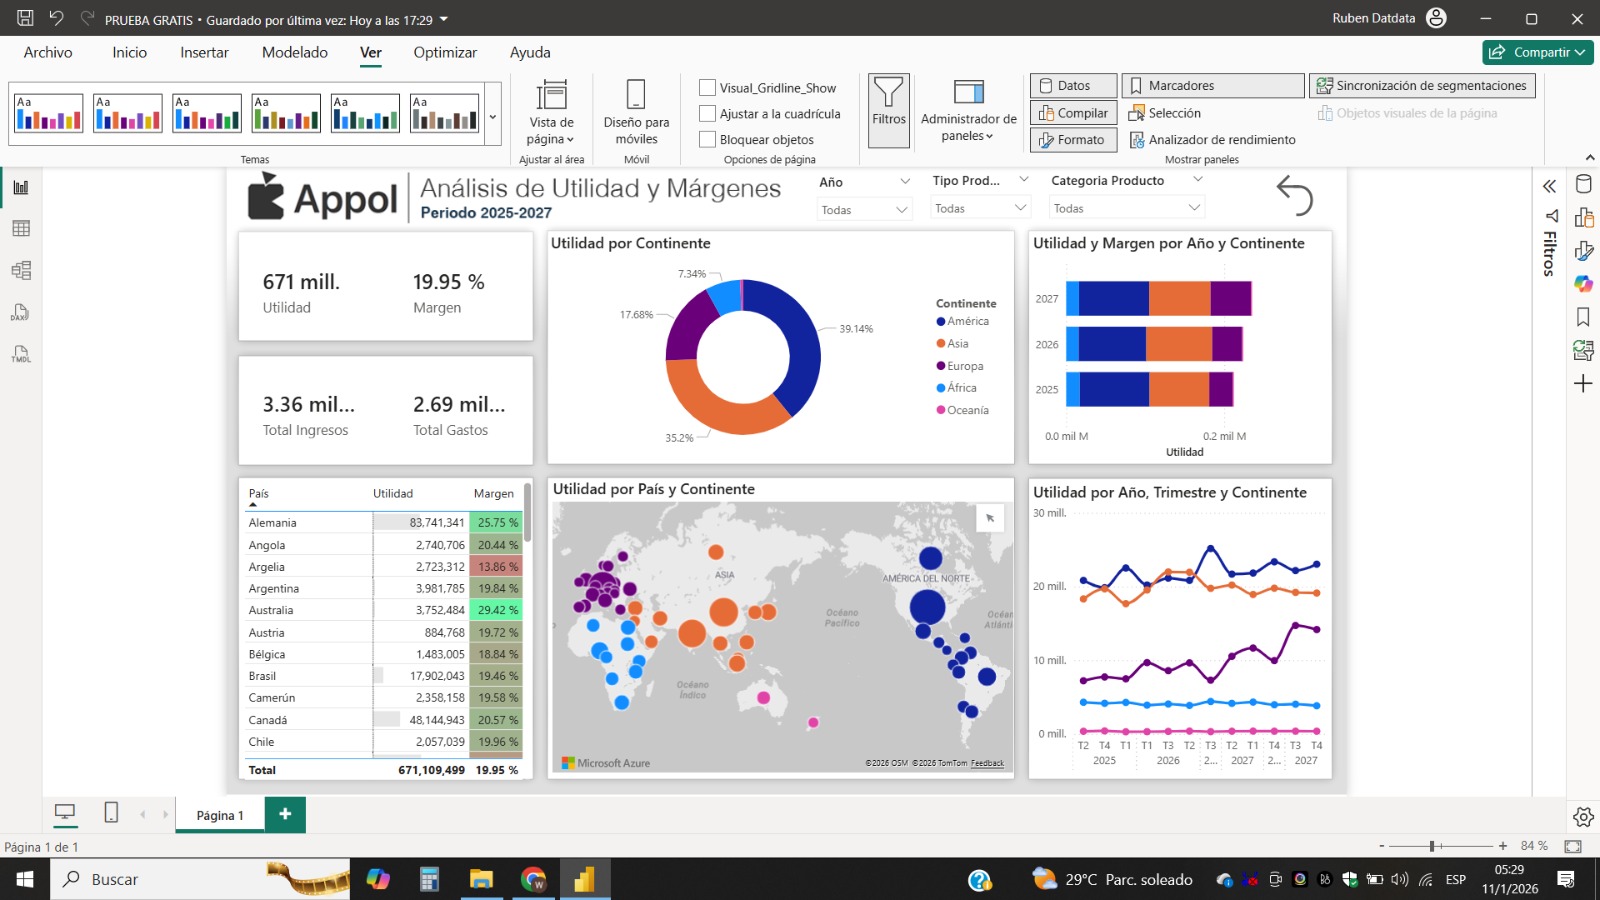Click the zoom level slider
The image size is (1600, 900).
click(1433, 846)
